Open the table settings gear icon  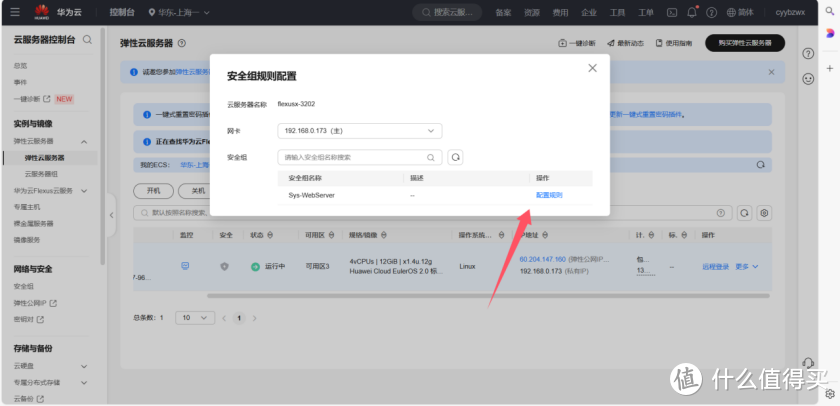(x=765, y=213)
